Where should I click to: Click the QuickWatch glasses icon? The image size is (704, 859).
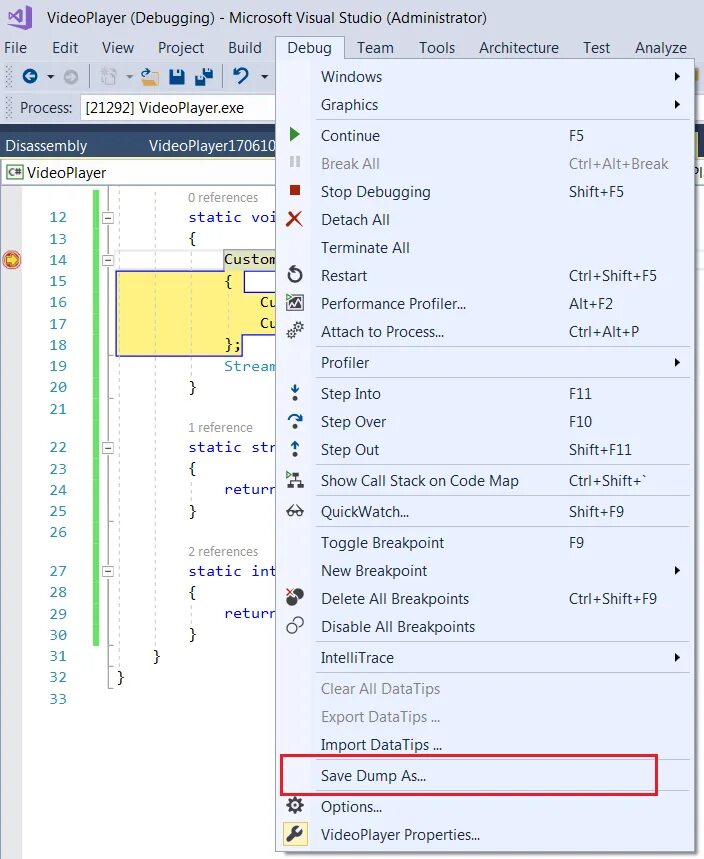coord(295,511)
